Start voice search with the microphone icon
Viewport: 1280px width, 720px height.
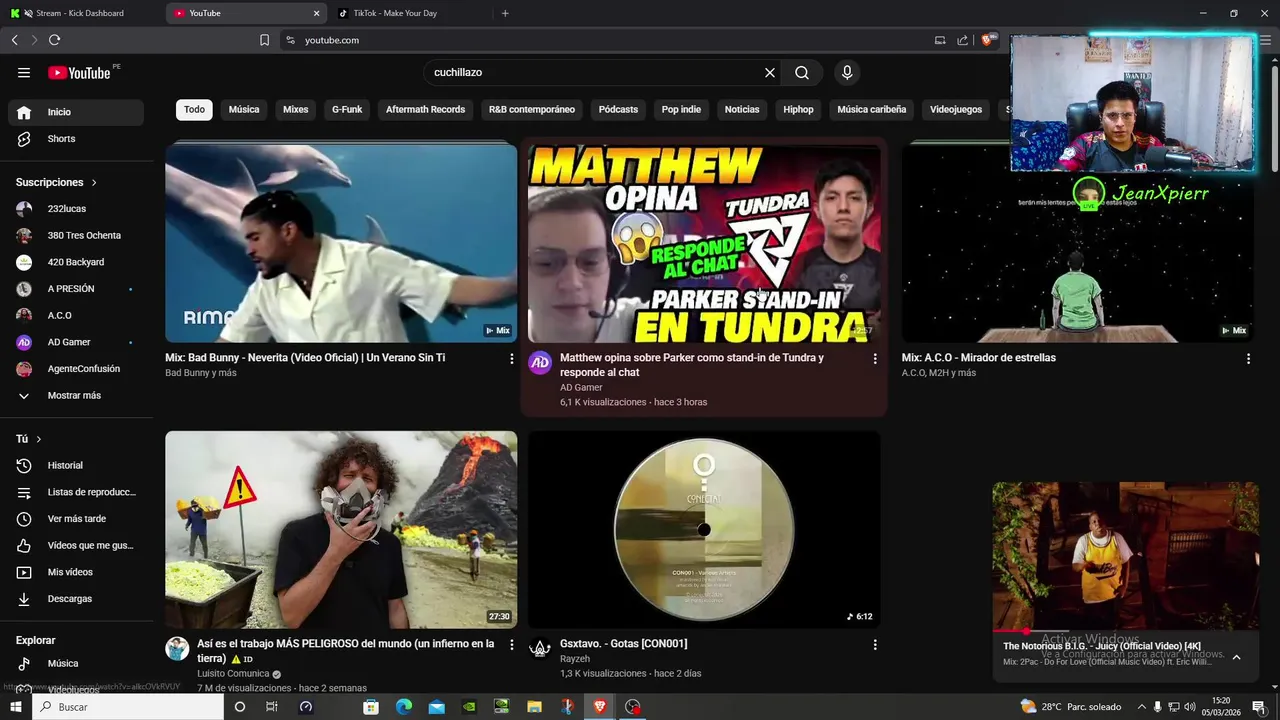(x=847, y=72)
